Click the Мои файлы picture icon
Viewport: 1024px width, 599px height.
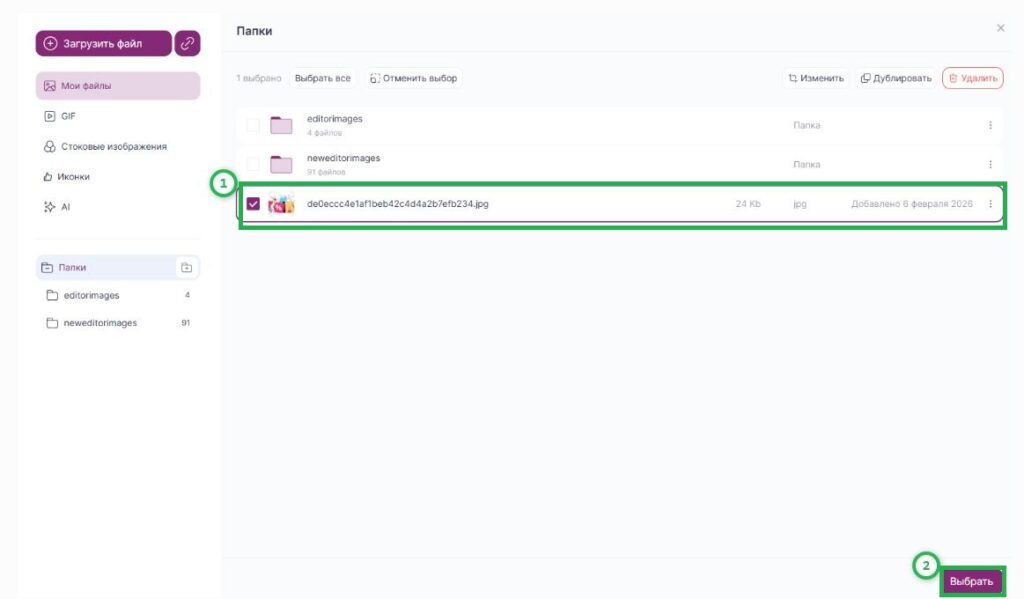tap(50, 86)
